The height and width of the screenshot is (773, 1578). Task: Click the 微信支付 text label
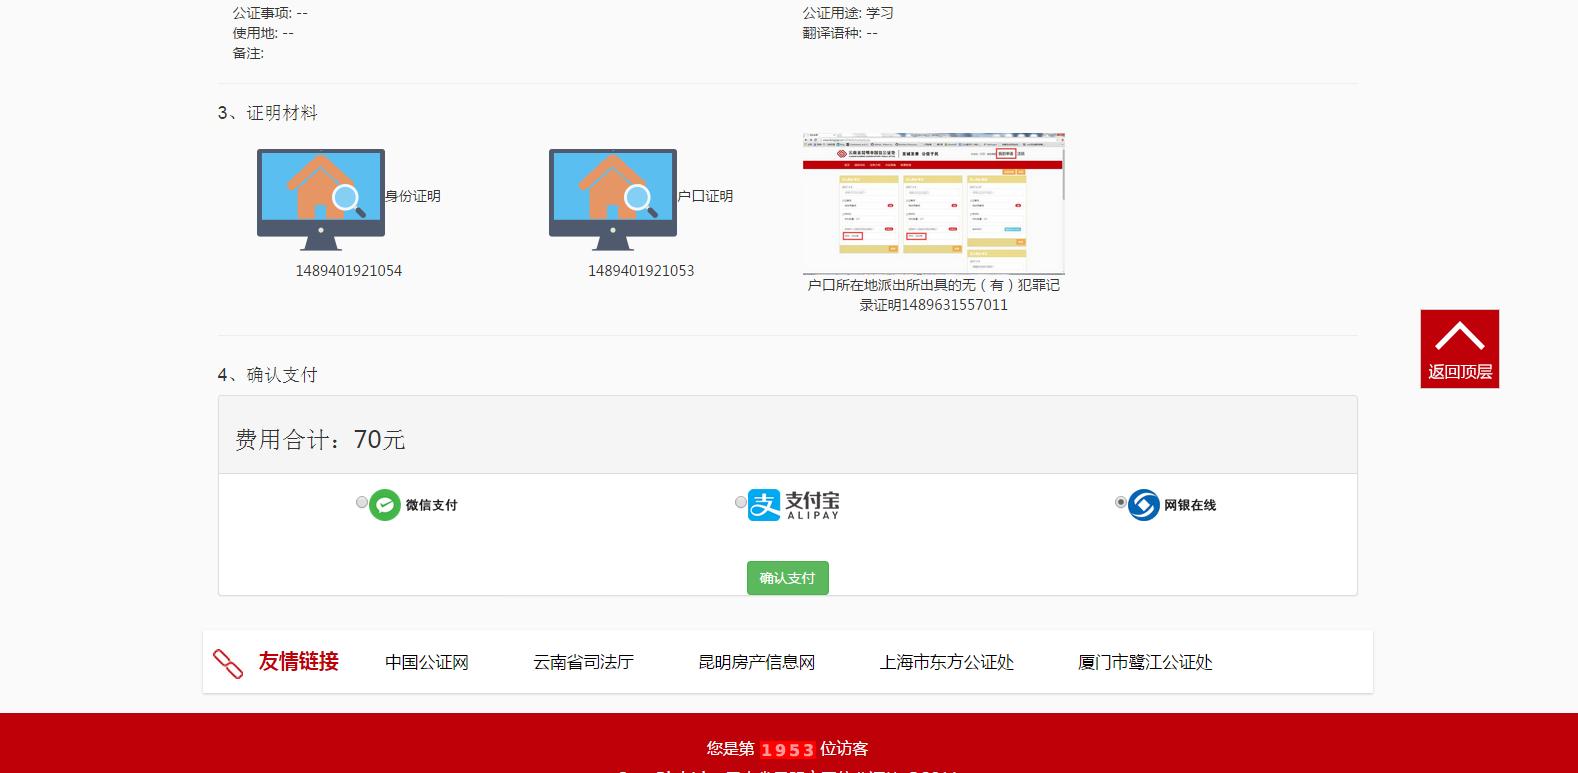(x=431, y=505)
